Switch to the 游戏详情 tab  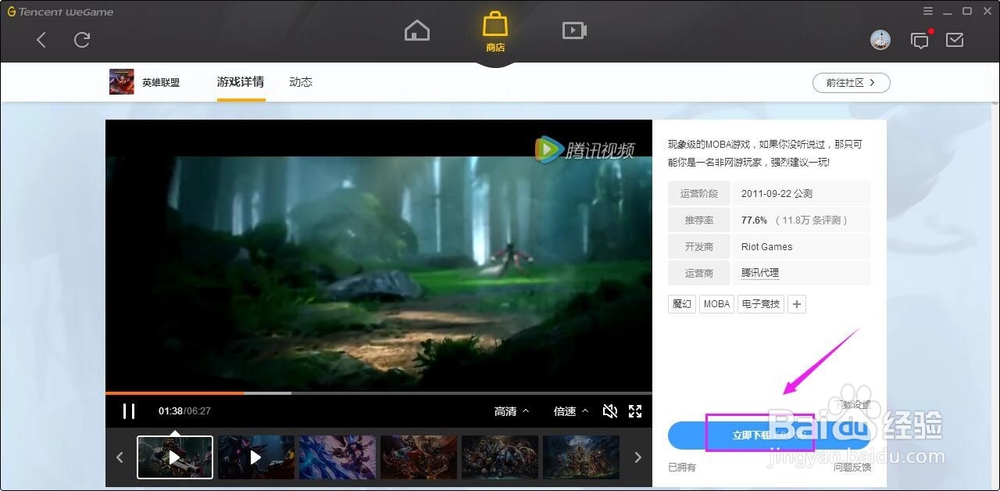point(240,82)
